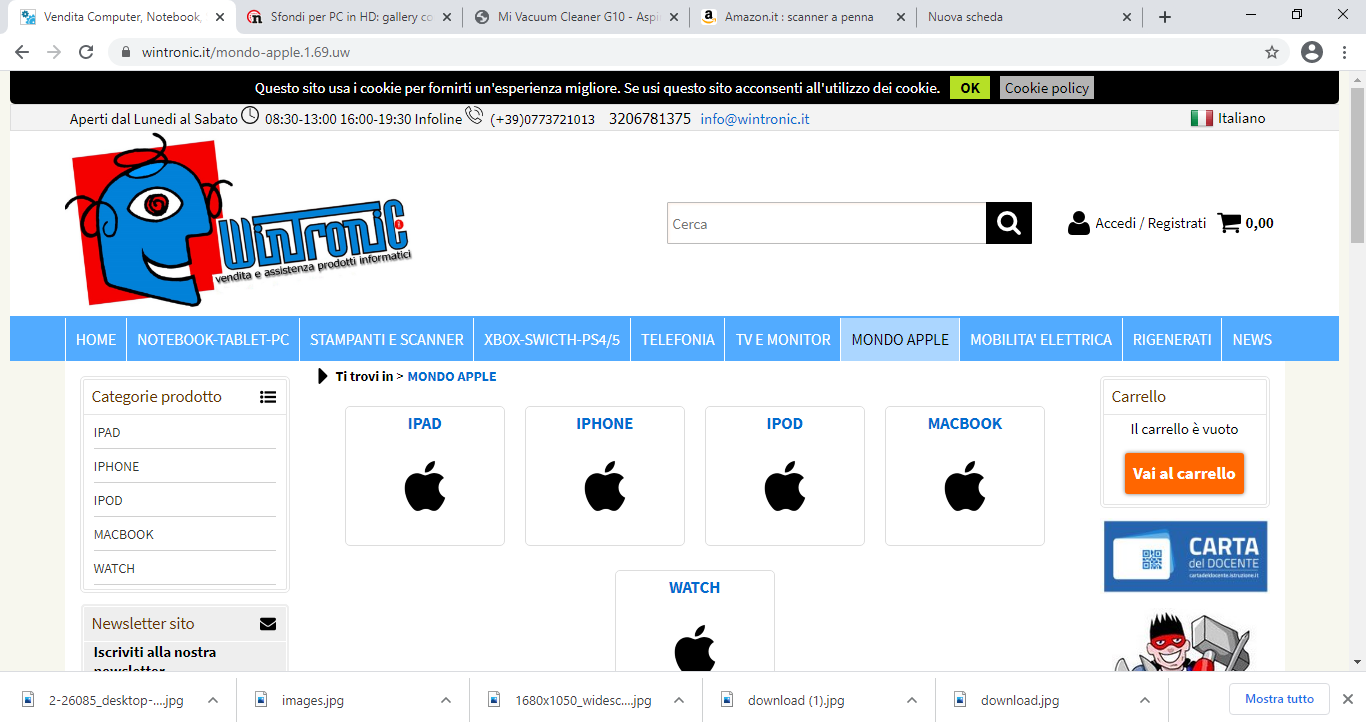This screenshot has width=1366, height=728.
Task: Click the user account silhouette icon
Action: point(1079,223)
